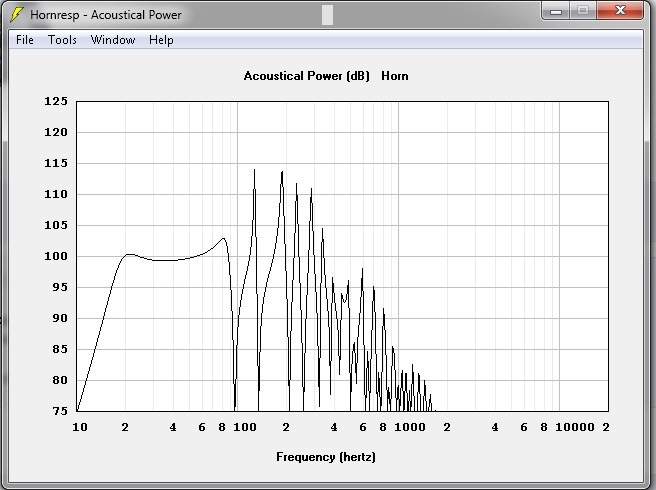Click the Horn label in chart title
656x490 pixels.
395,76
